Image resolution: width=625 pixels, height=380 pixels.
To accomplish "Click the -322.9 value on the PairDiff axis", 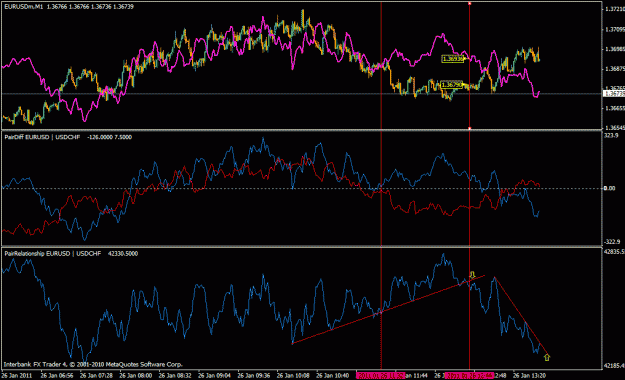I will (x=612, y=242).
